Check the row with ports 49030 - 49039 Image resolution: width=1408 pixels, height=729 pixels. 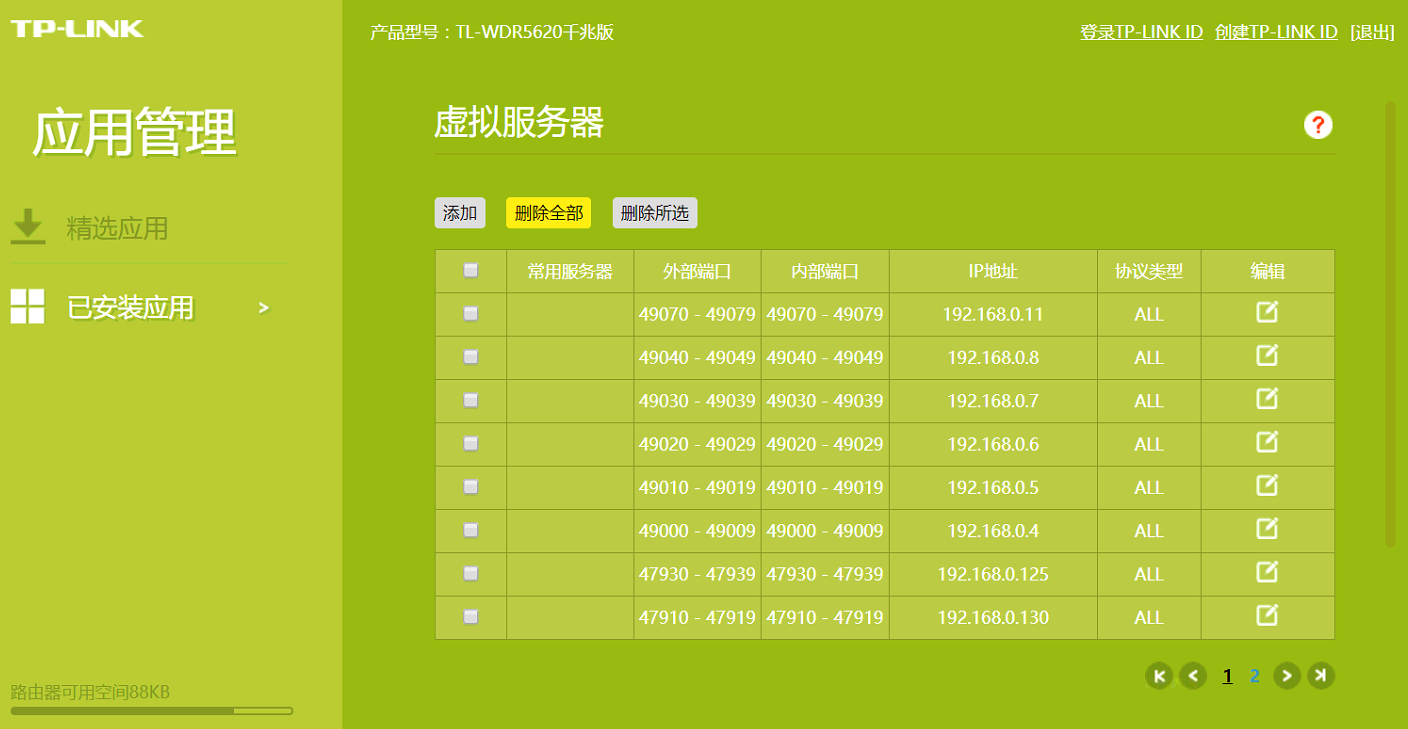tap(471, 400)
